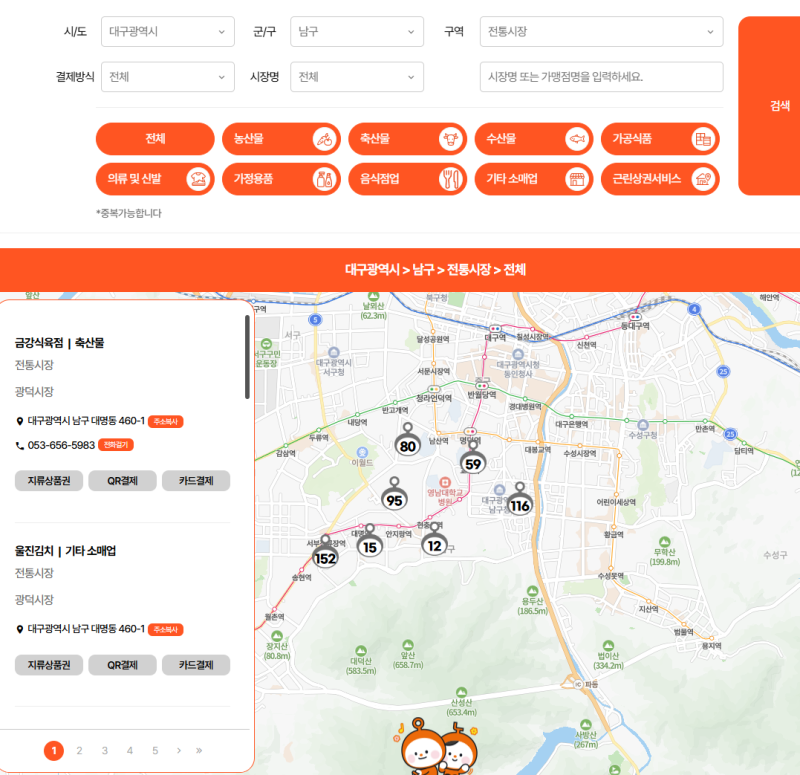This screenshot has height=775, width=800.
Task: Open the 군/구 dropdown showing 남구
Action: [357, 32]
